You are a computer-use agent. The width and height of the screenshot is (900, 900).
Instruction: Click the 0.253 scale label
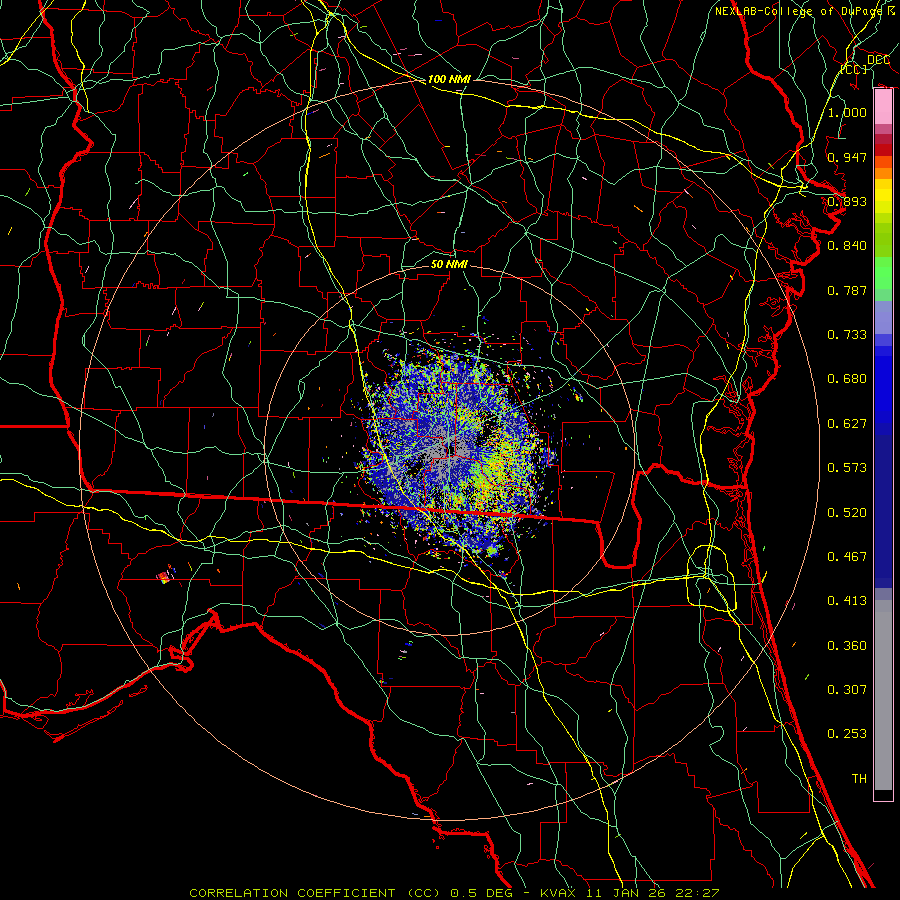[847, 734]
